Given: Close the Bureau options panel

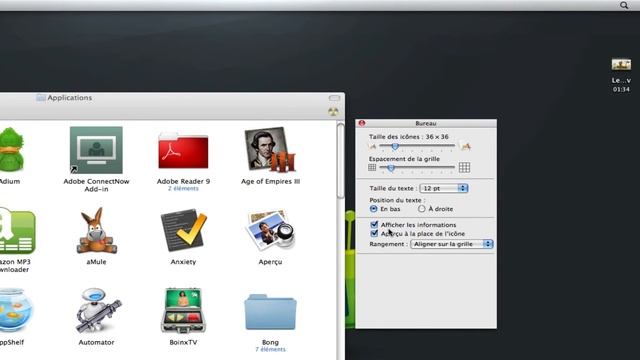Looking at the screenshot, I should coord(361,123).
